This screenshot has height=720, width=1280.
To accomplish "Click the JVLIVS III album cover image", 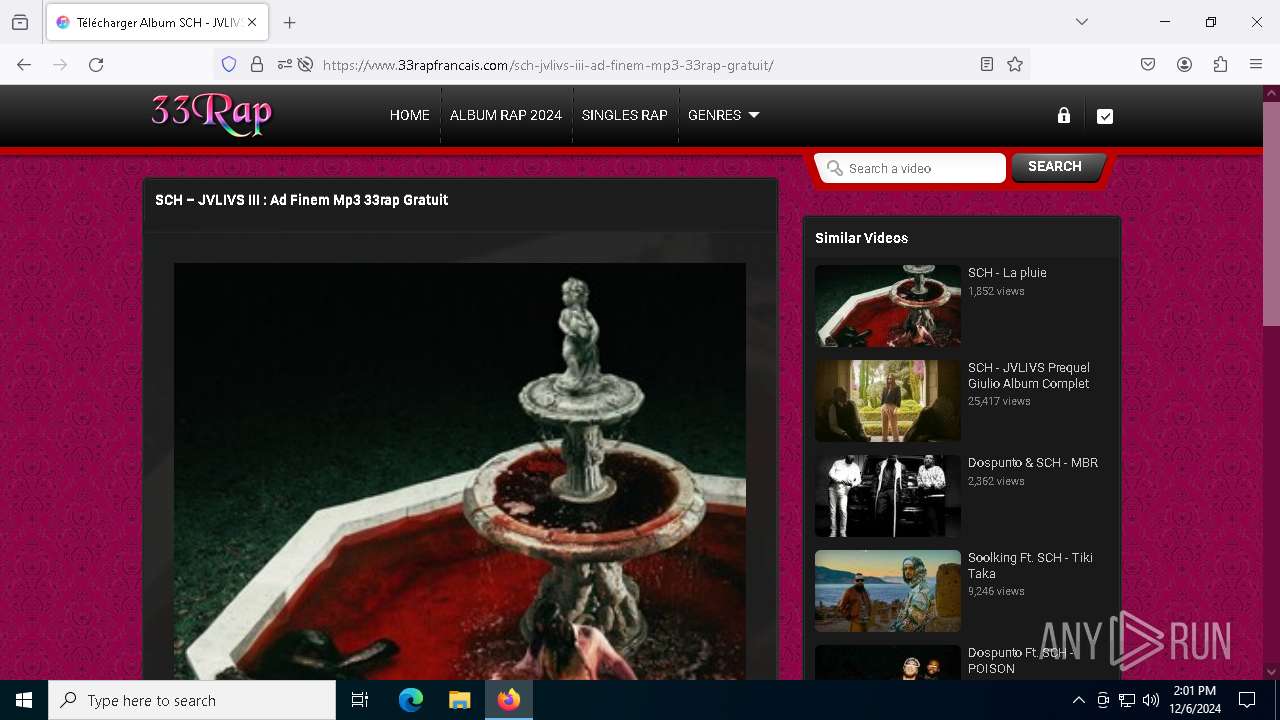I will pos(460,471).
